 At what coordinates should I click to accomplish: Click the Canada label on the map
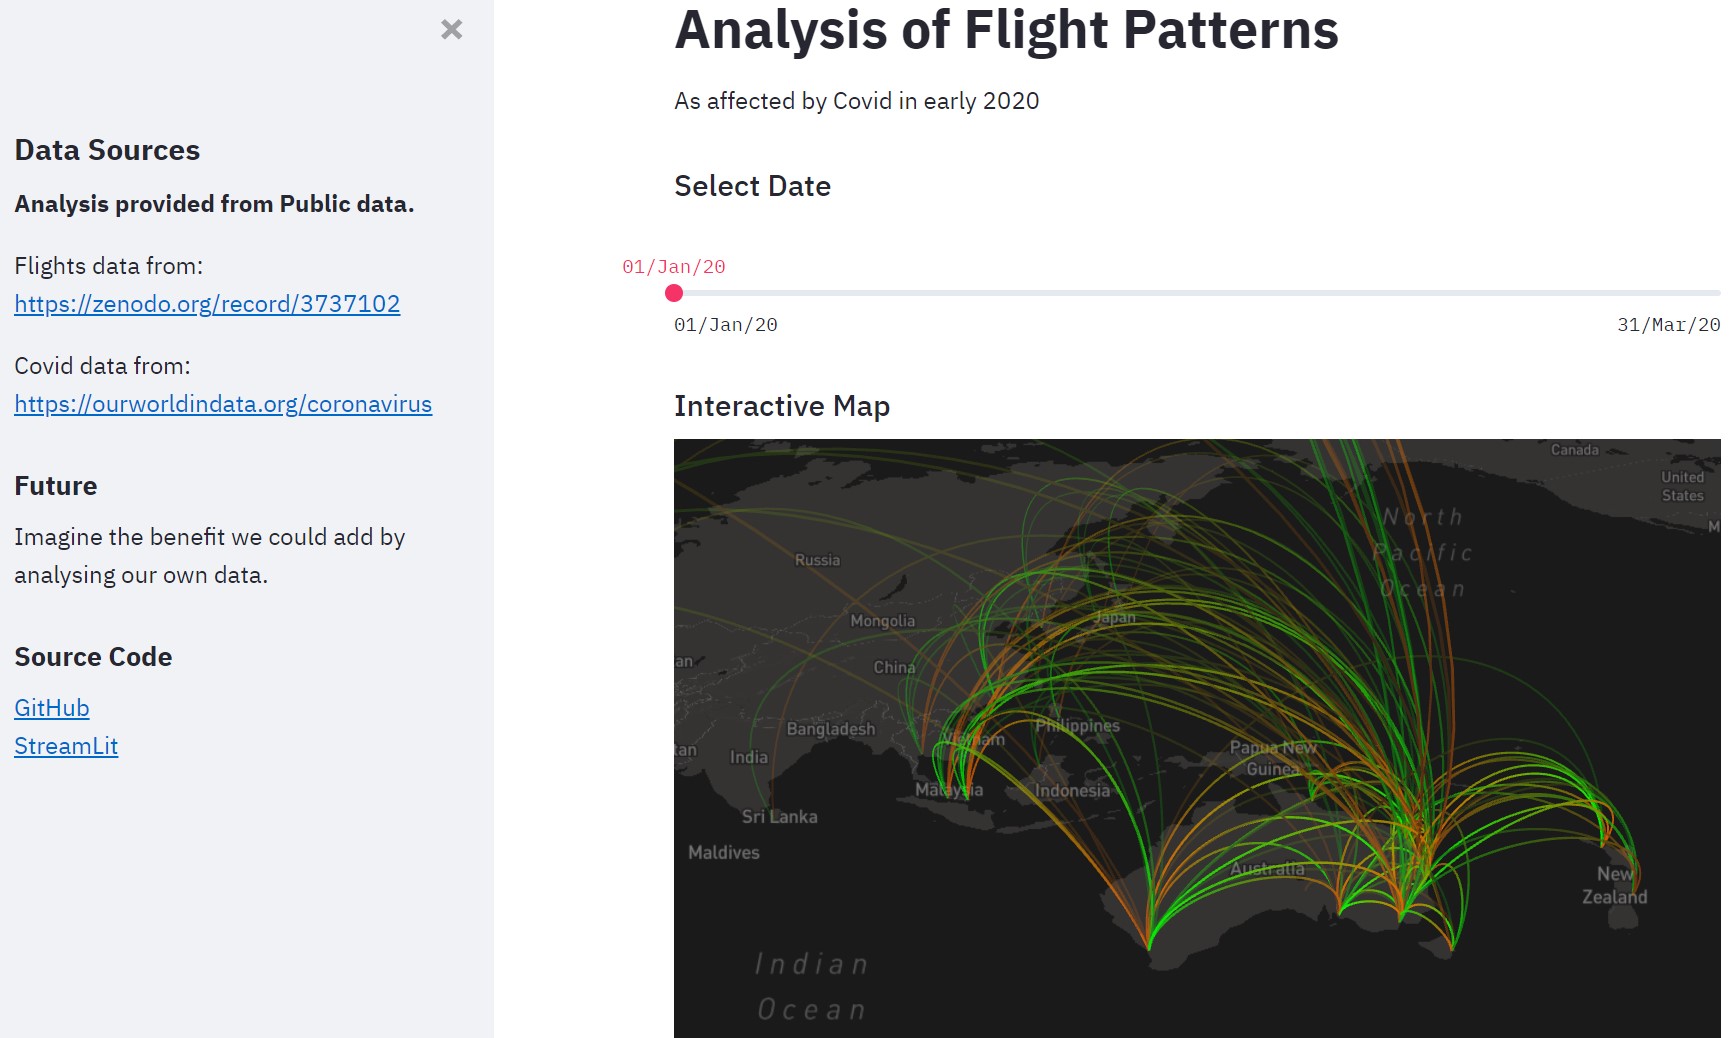pos(1575,450)
